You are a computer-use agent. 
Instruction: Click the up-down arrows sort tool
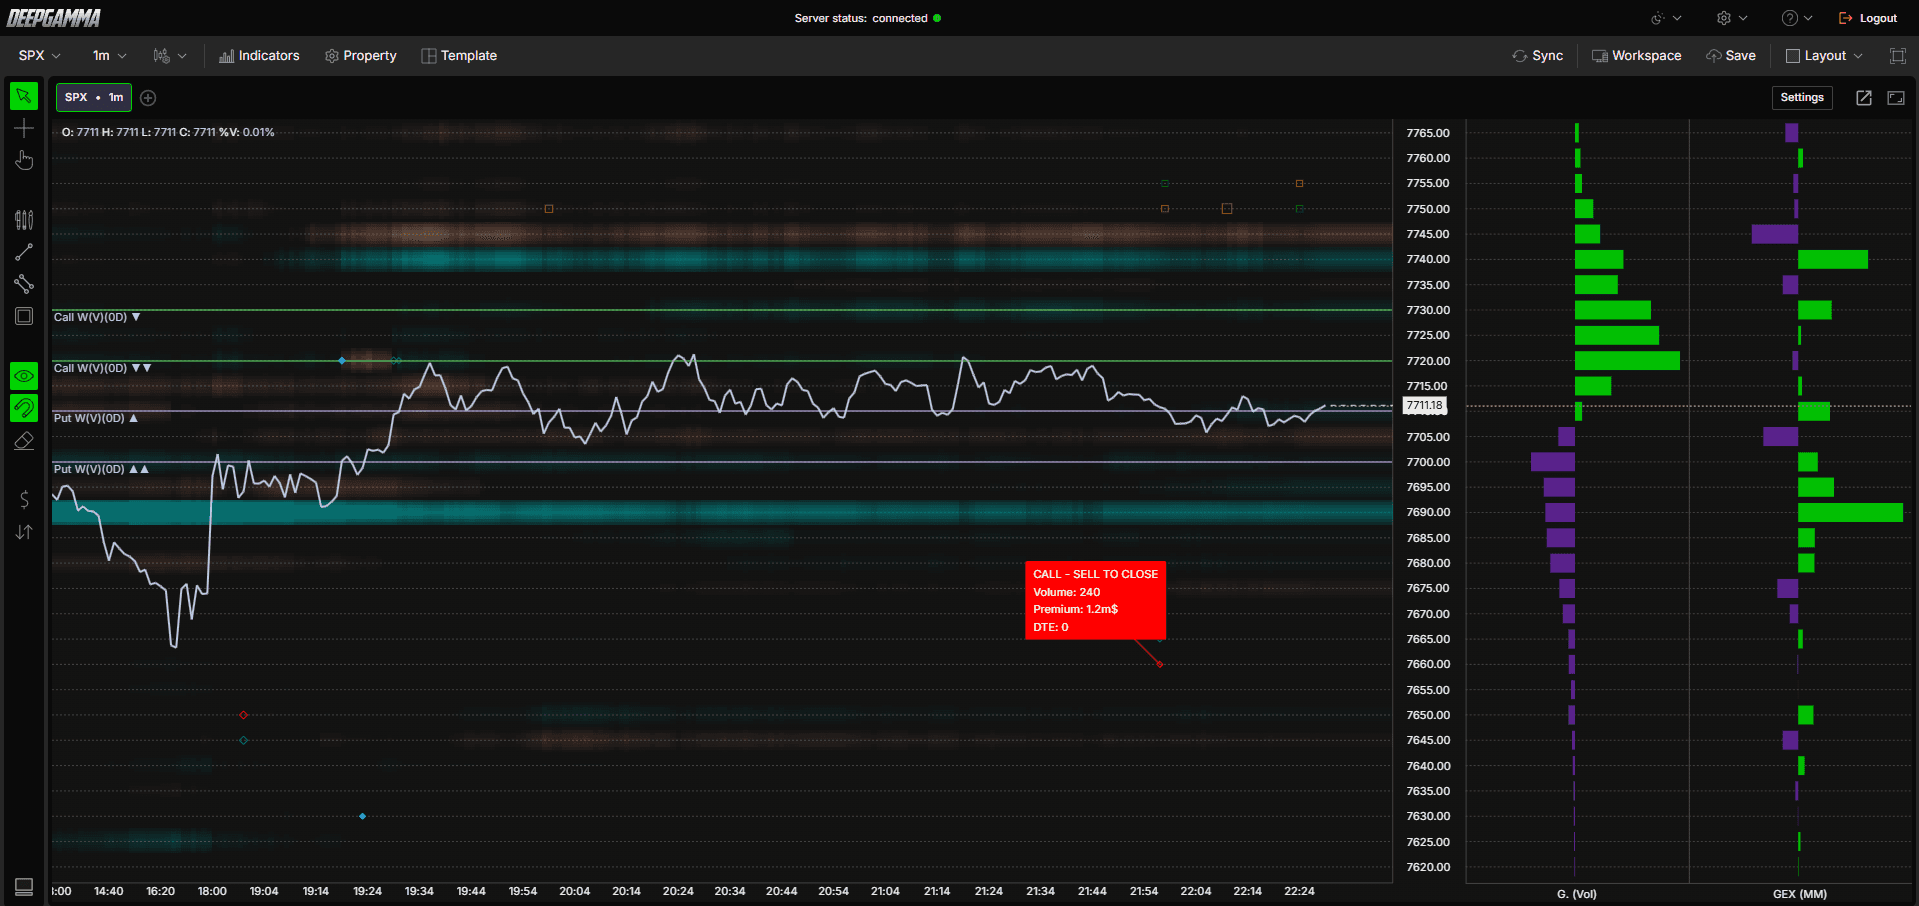24,532
